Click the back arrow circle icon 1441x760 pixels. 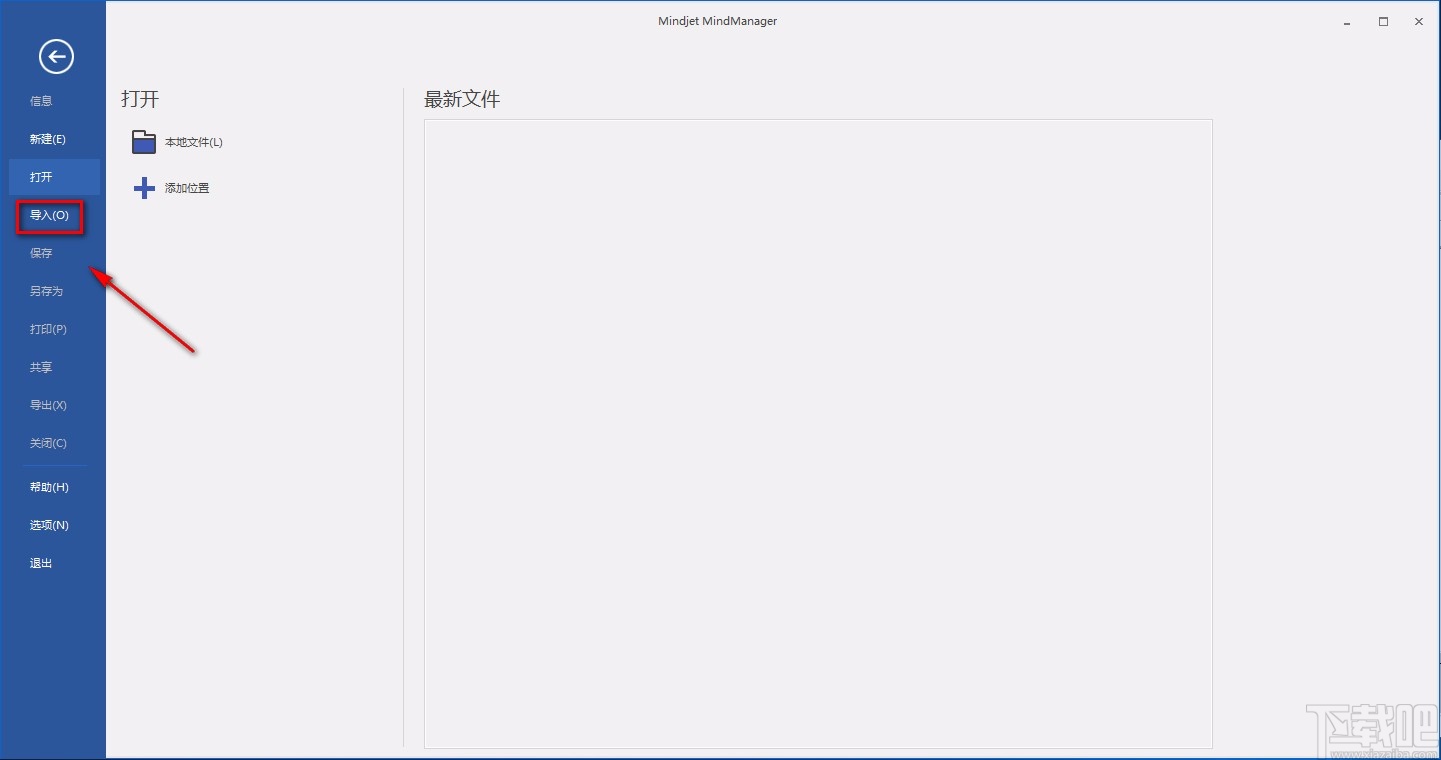tap(56, 56)
